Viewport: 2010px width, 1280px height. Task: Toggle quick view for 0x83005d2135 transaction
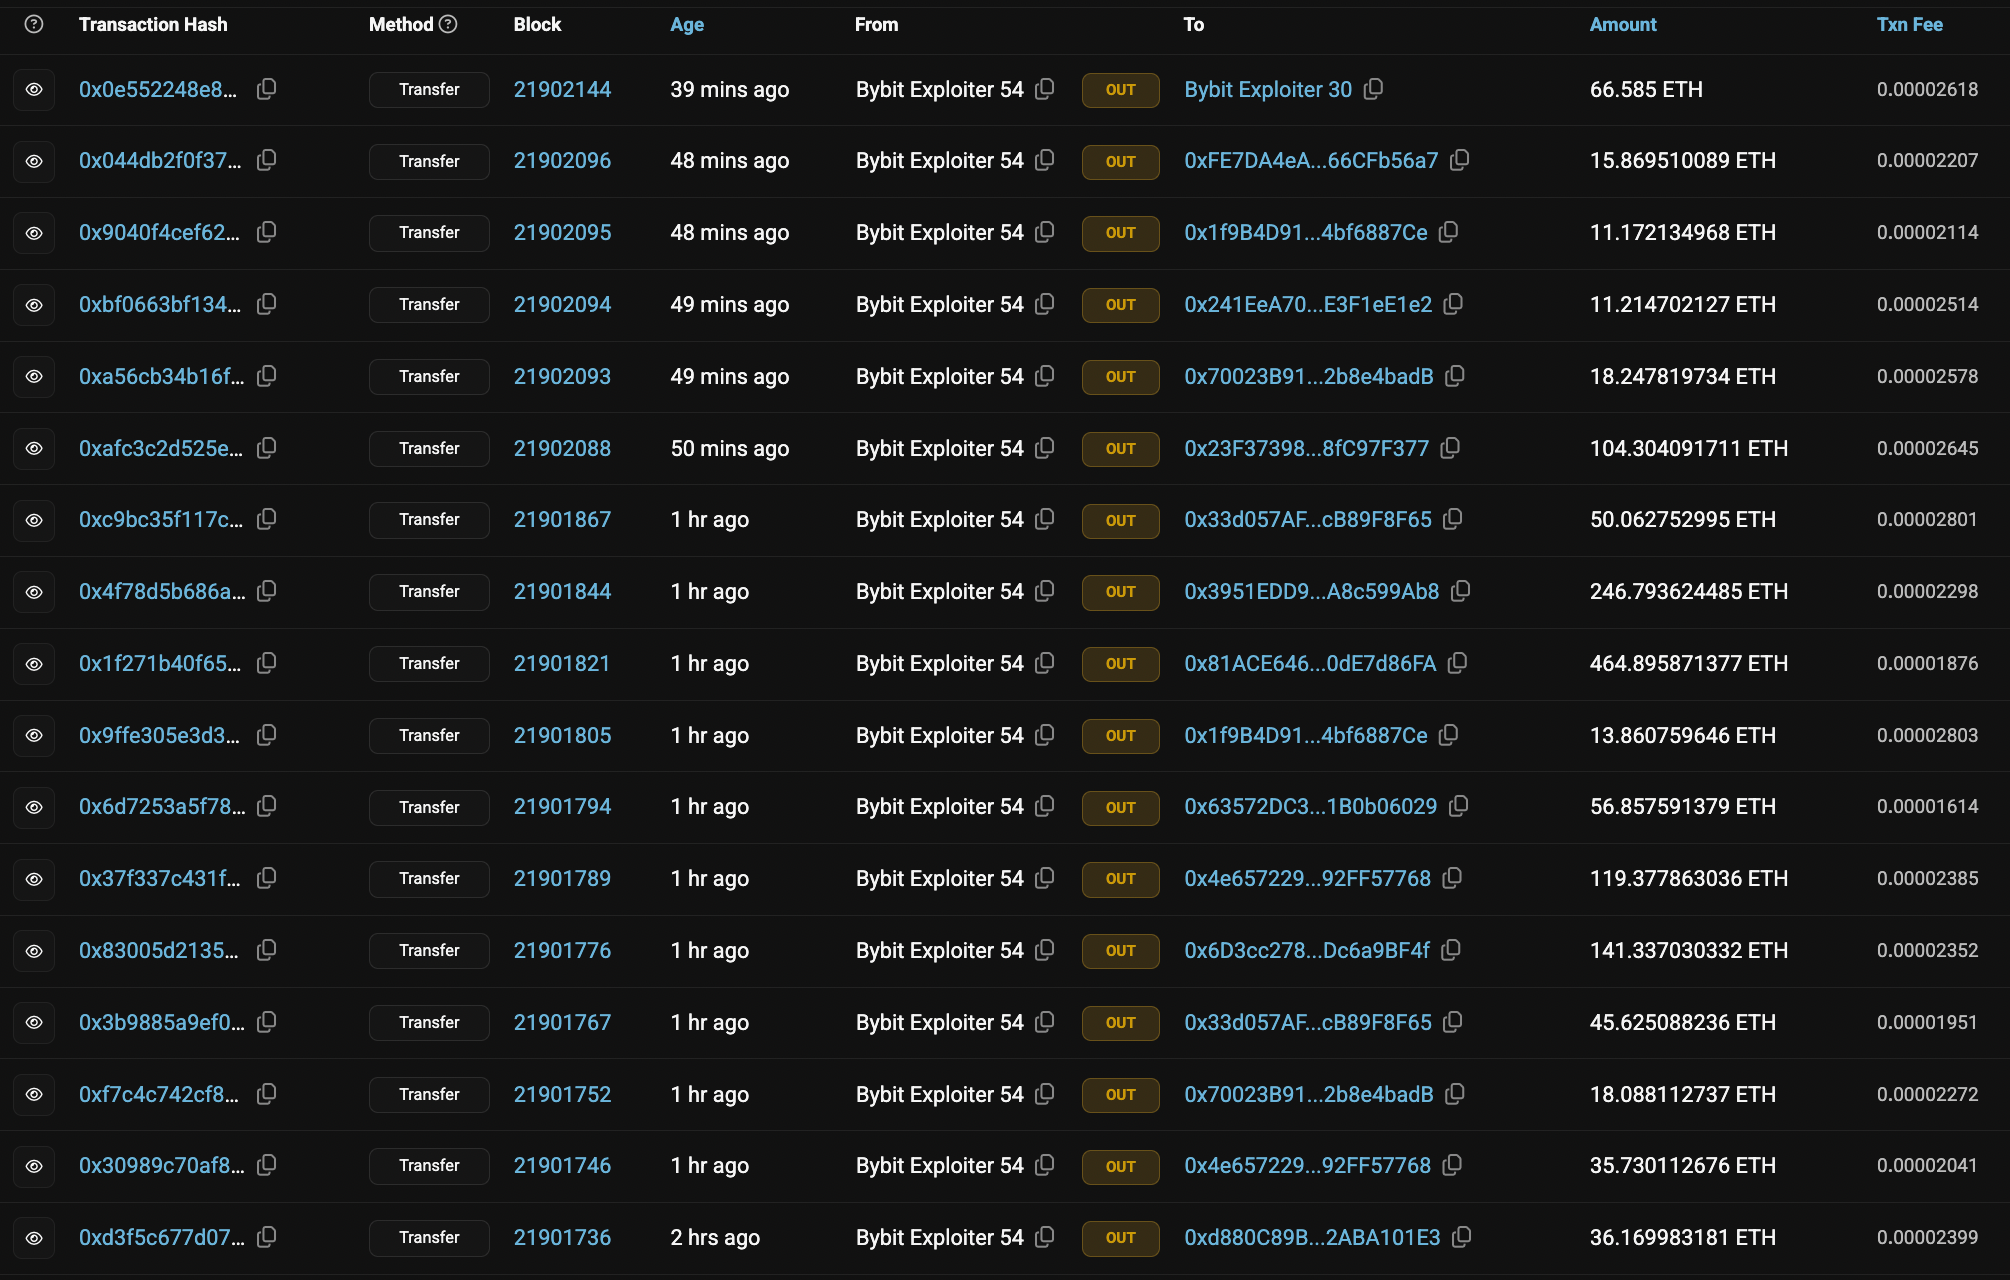pyautogui.click(x=34, y=951)
